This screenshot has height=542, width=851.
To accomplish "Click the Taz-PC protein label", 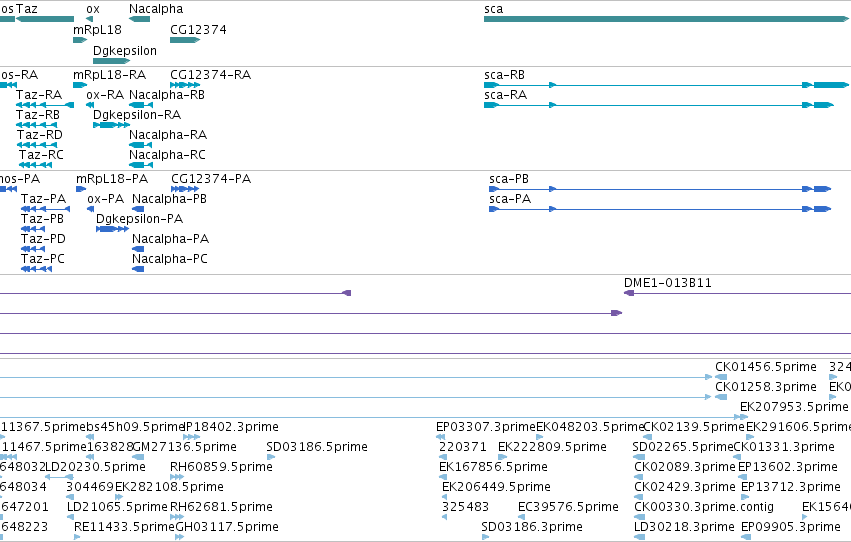I will click(x=43, y=259).
